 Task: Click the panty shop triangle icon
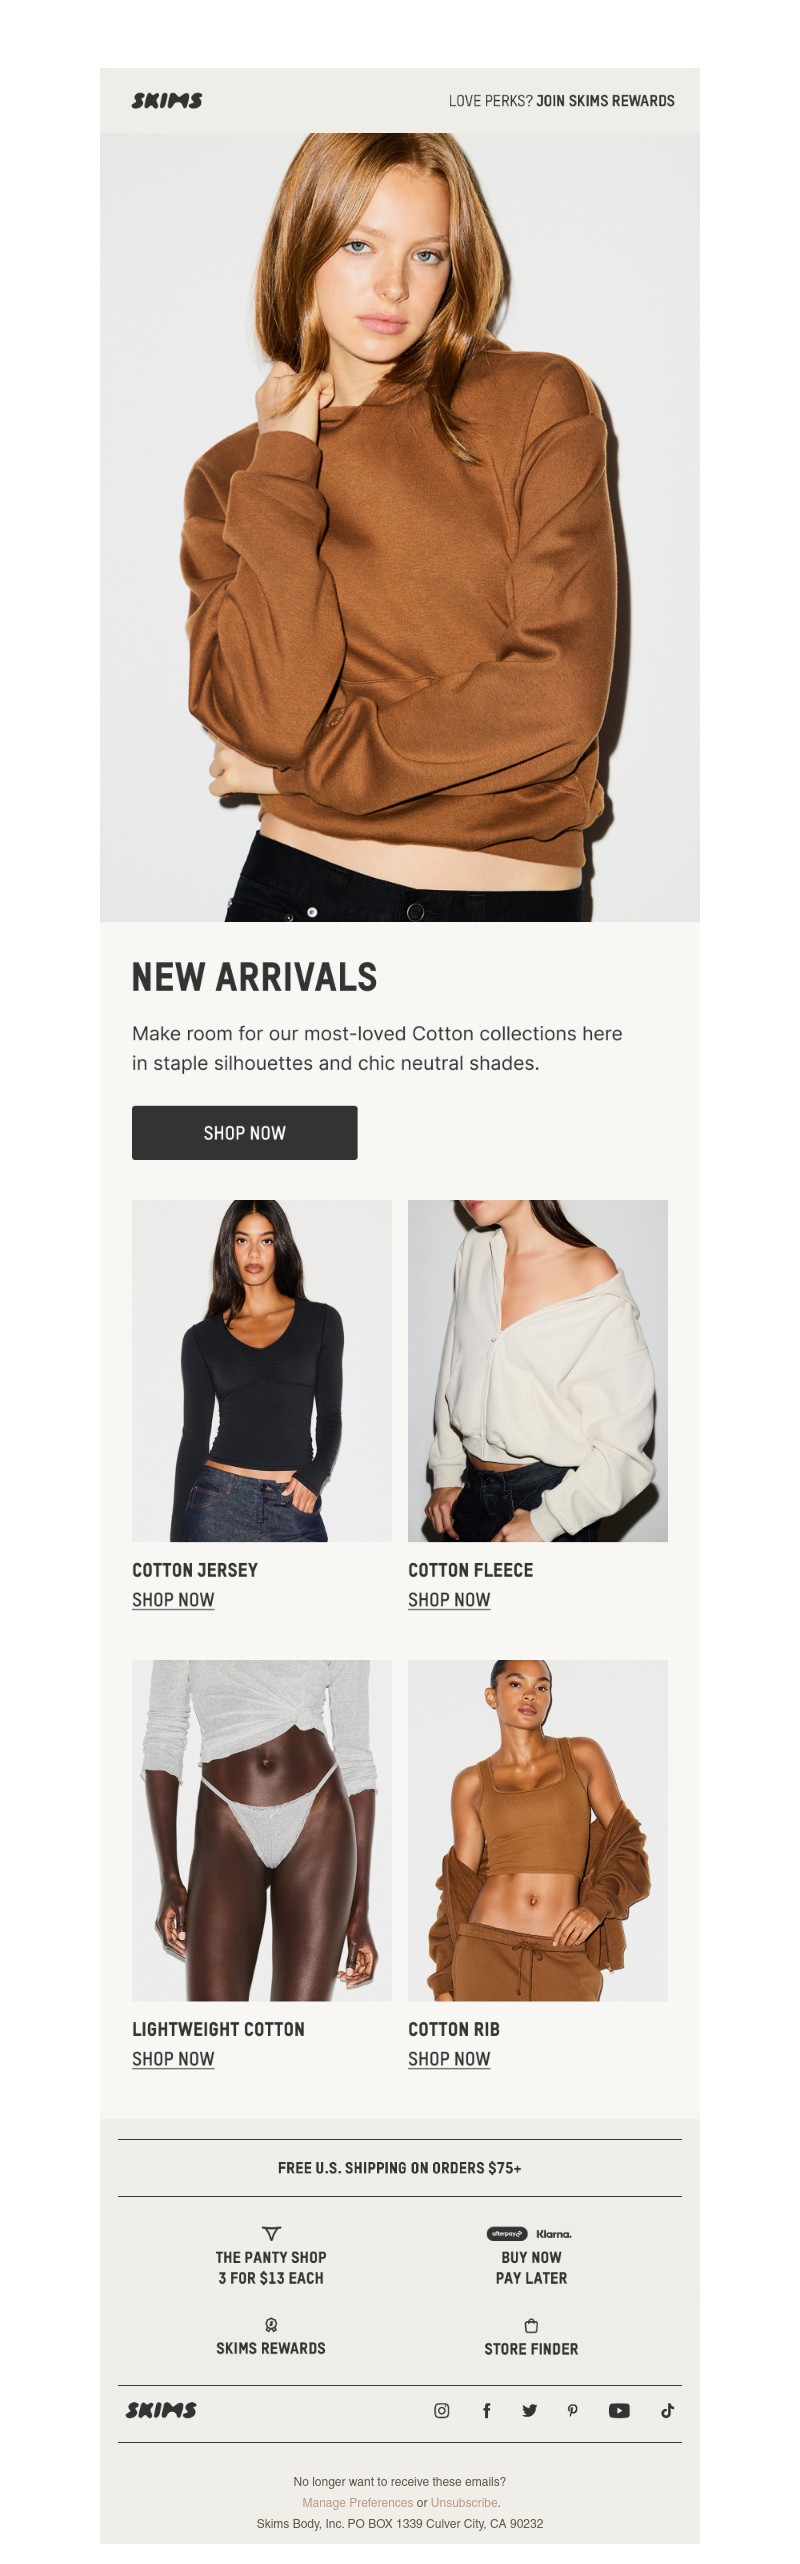271,2232
